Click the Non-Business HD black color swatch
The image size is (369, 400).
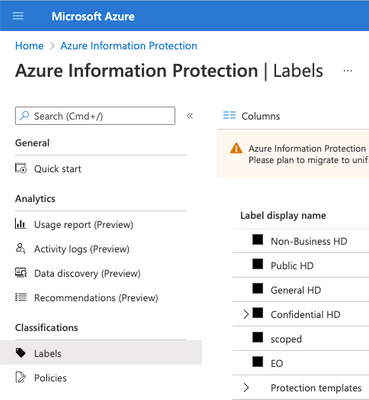click(x=258, y=240)
